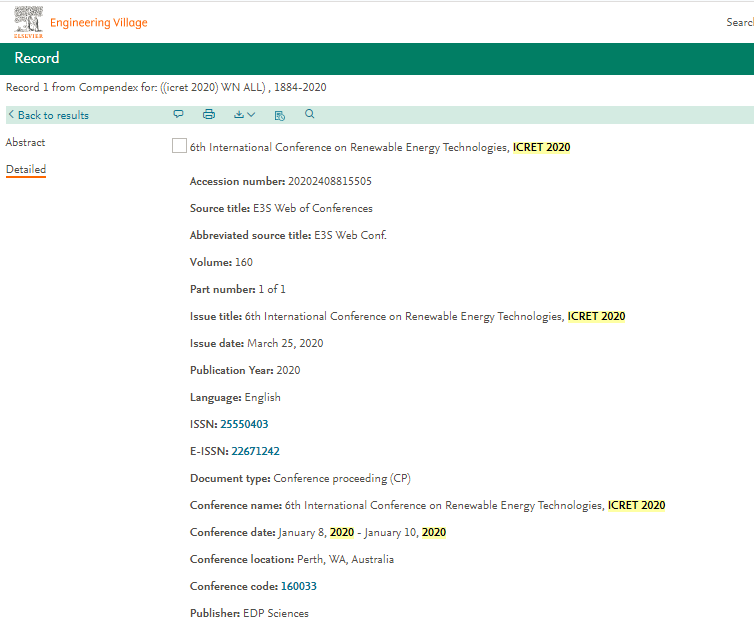The image size is (754, 629).
Task: Go back to results
Action: tap(53, 115)
